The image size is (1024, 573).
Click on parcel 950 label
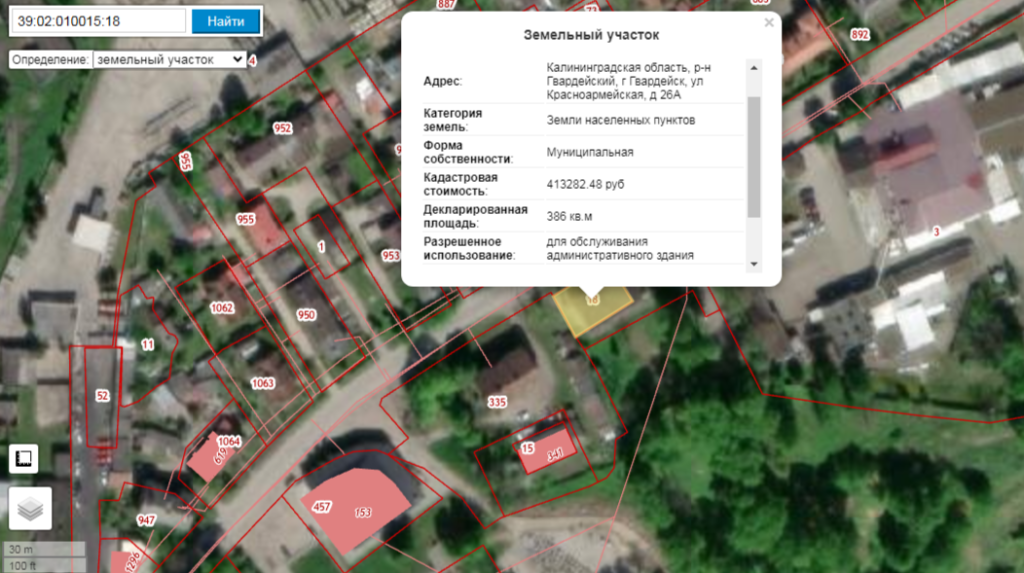tap(306, 315)
